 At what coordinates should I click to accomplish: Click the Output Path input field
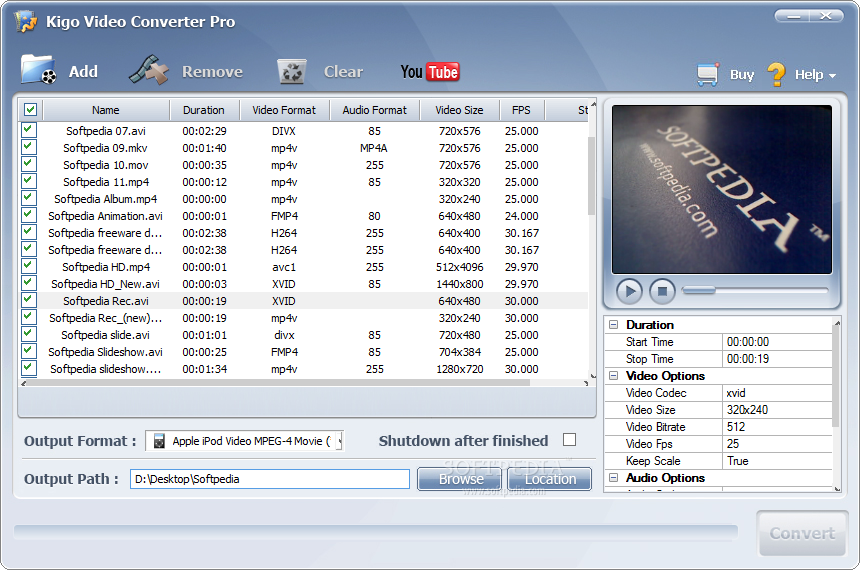pos(270,479)
